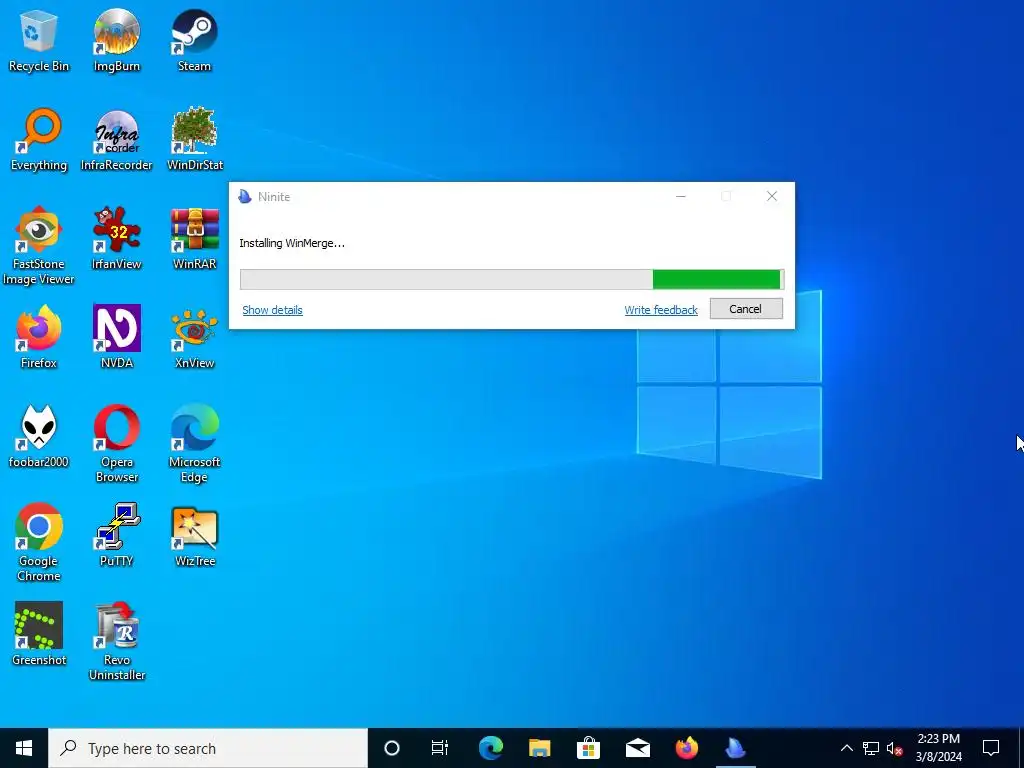Select the WinDirStat desktop shortcut
The image size is (1024, 768).
click(x=195, y=140)
